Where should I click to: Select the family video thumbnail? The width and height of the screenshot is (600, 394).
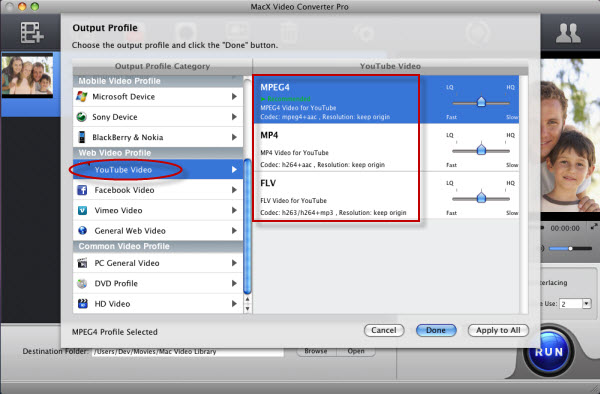point(27,75)
